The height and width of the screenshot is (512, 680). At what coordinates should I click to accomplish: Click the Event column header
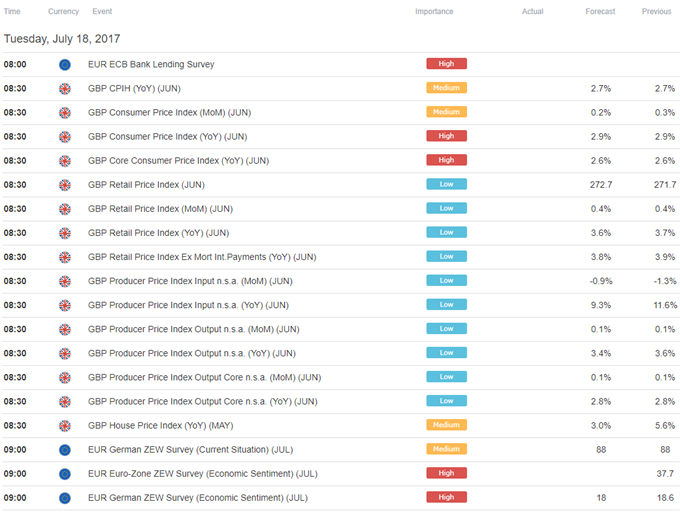click(x=102, y=11)
